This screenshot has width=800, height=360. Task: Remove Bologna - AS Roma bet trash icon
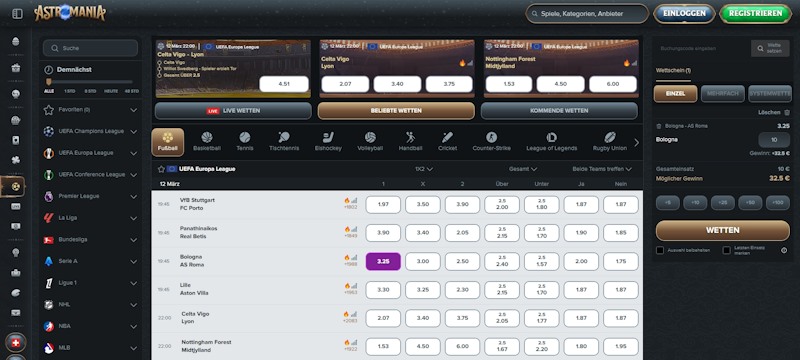pos(659,126)
